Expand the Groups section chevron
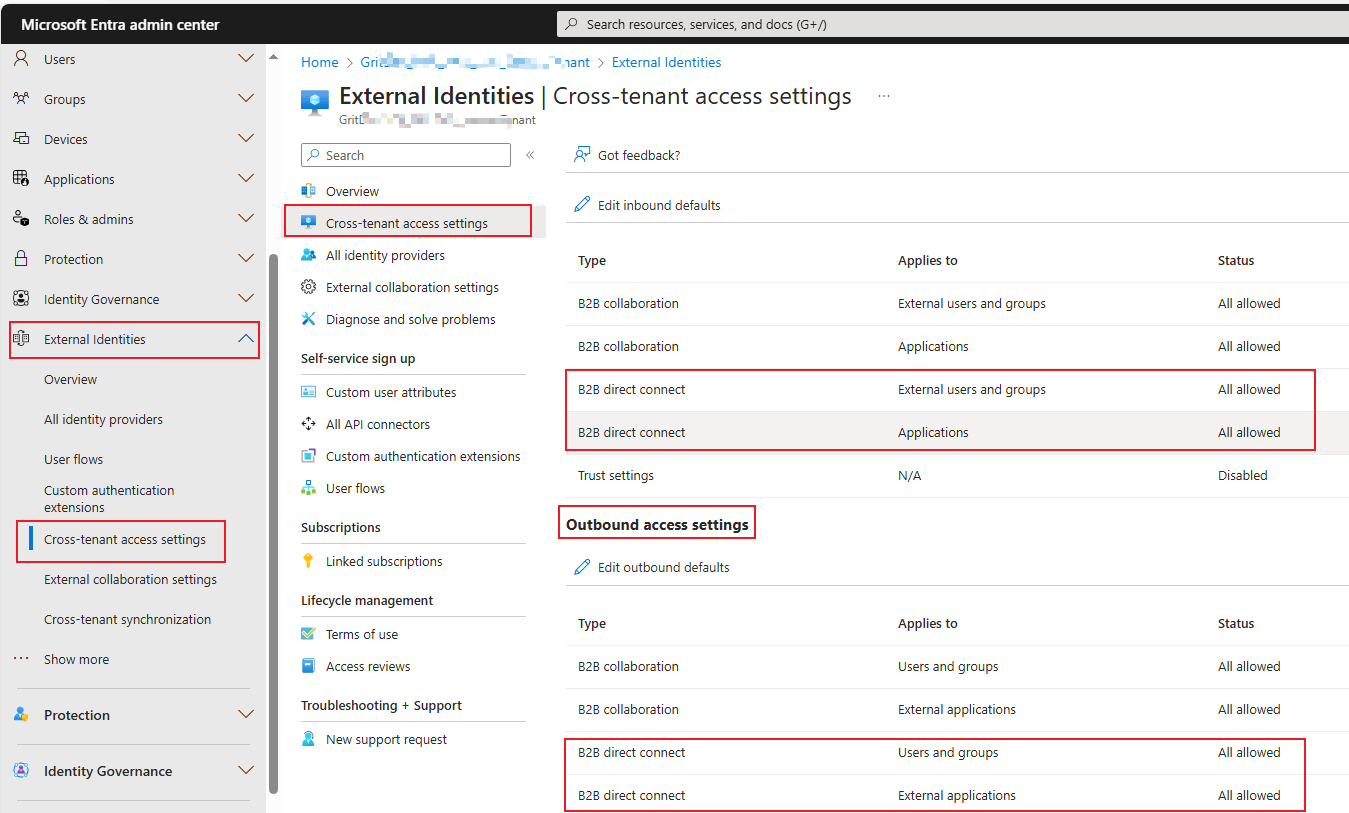This screenshot has height=813, width=1349. [x=246, y=99]
